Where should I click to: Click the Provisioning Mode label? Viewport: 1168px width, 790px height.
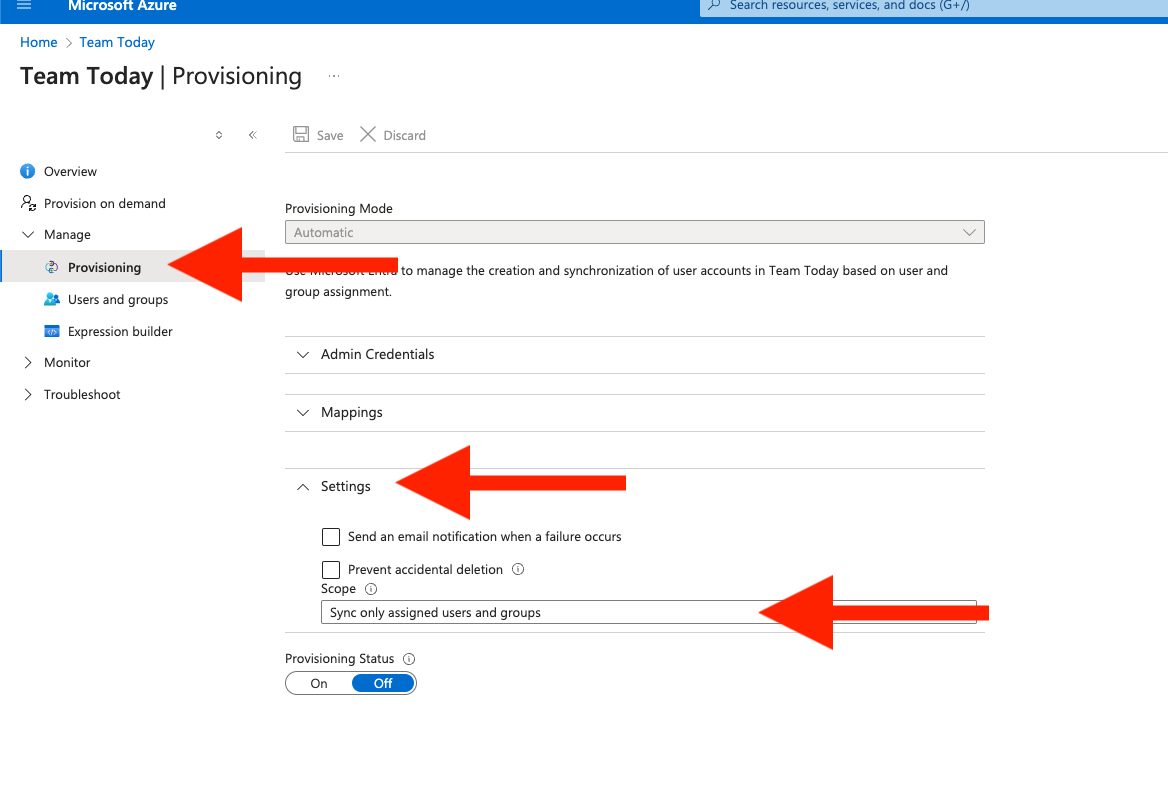(x=339, y=208)
